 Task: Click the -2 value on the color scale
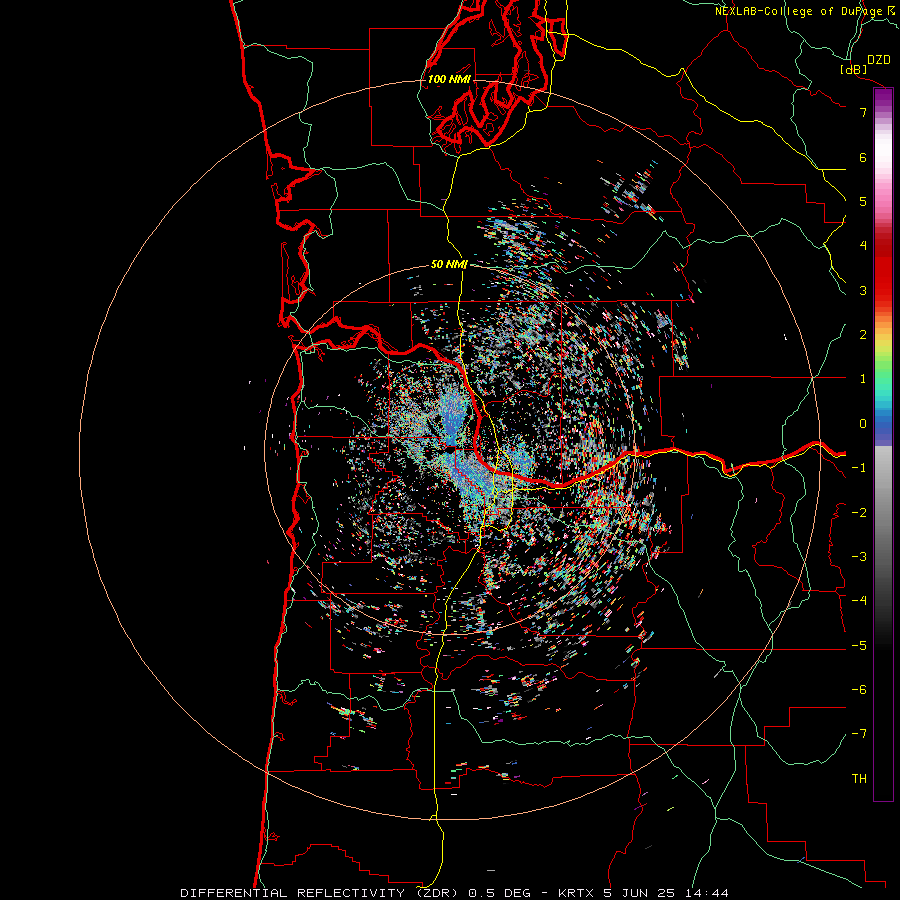click(x=859, y=513)
